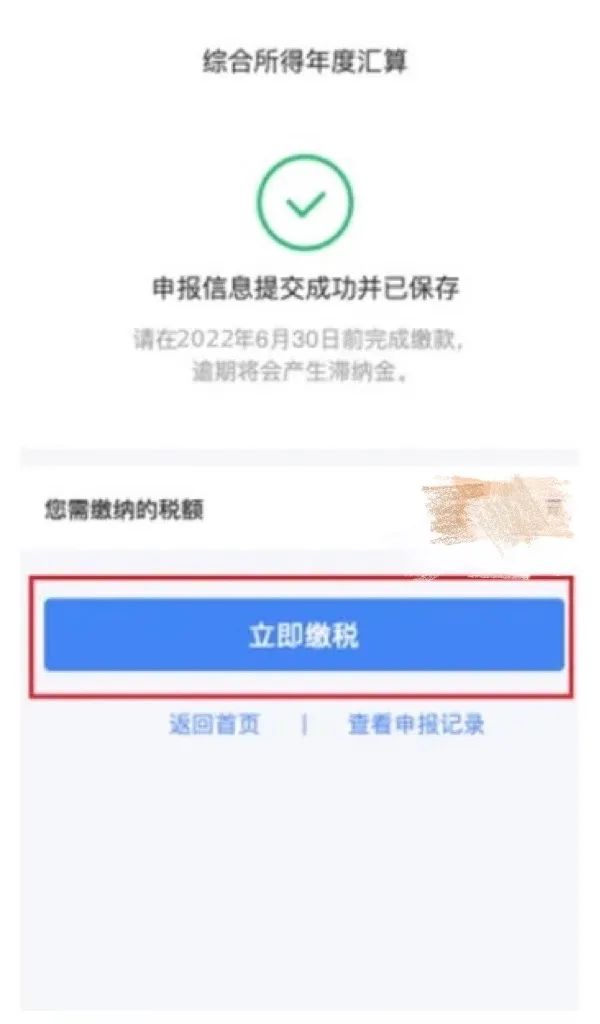
Task: Open the 查看申报记录 link
Action: pyautogui.click(x=416, y=724)
